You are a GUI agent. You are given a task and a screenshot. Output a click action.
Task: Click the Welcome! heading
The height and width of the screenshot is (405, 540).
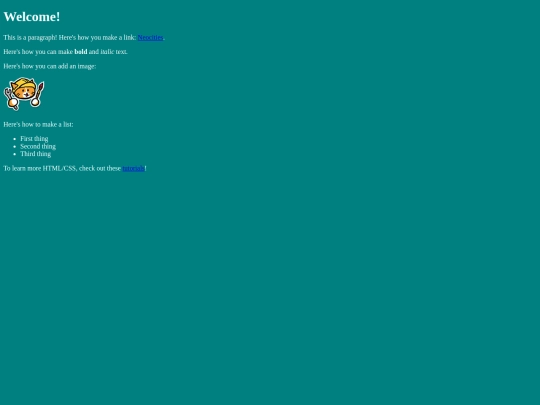32,17
